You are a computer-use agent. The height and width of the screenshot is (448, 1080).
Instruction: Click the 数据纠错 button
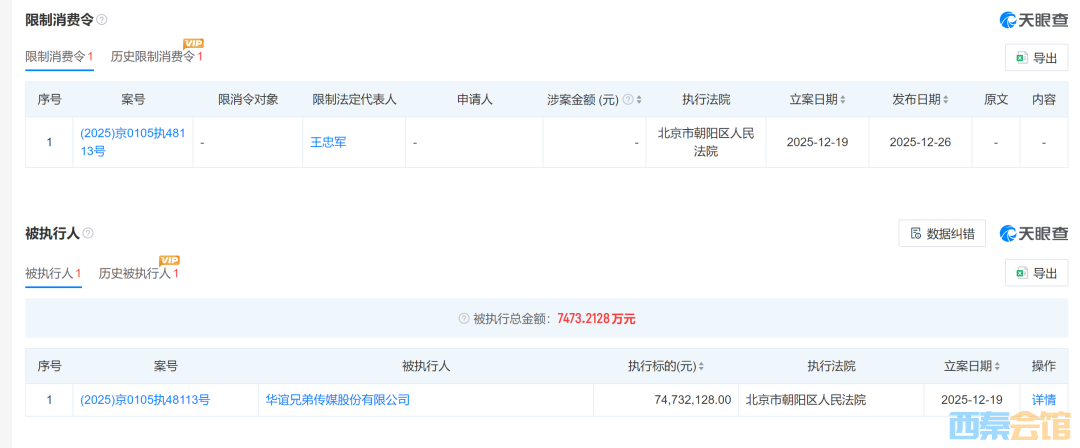point(942,233)
